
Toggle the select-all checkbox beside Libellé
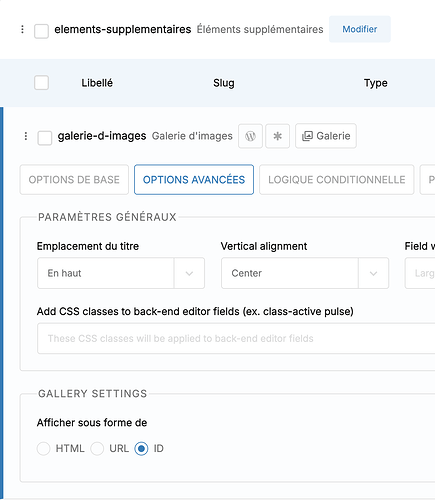tap(41, 83)
